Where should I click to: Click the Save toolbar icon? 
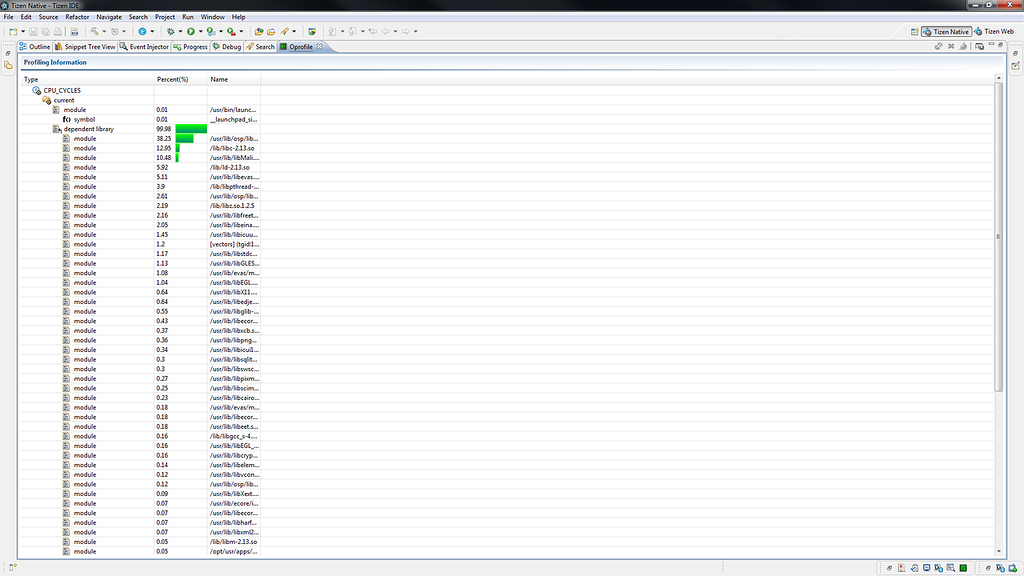tap(33, 31)
